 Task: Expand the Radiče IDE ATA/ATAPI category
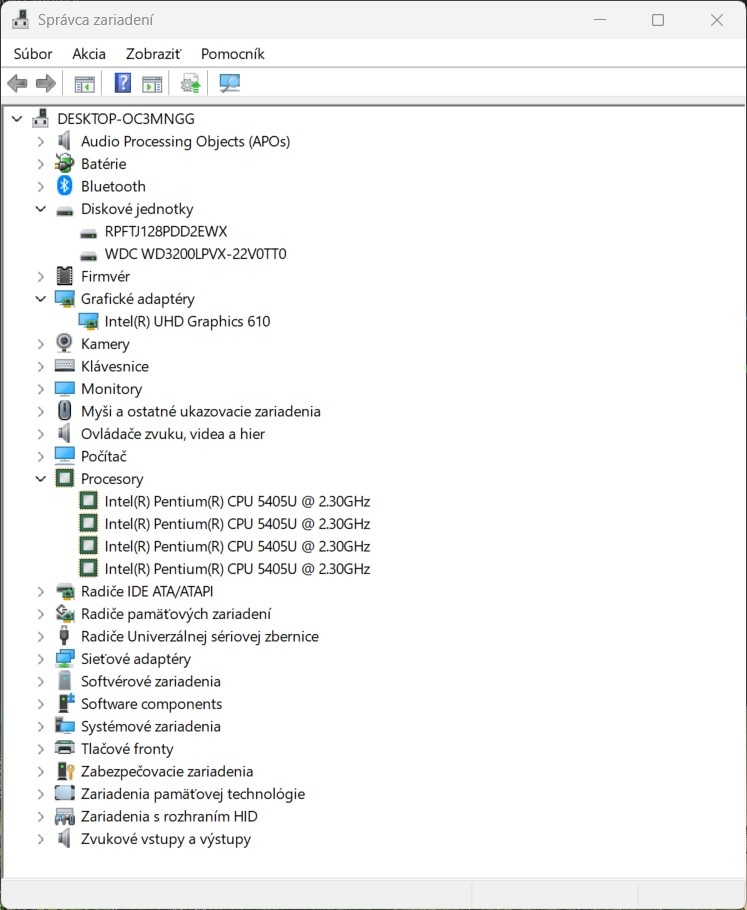[x=41, y=591]
